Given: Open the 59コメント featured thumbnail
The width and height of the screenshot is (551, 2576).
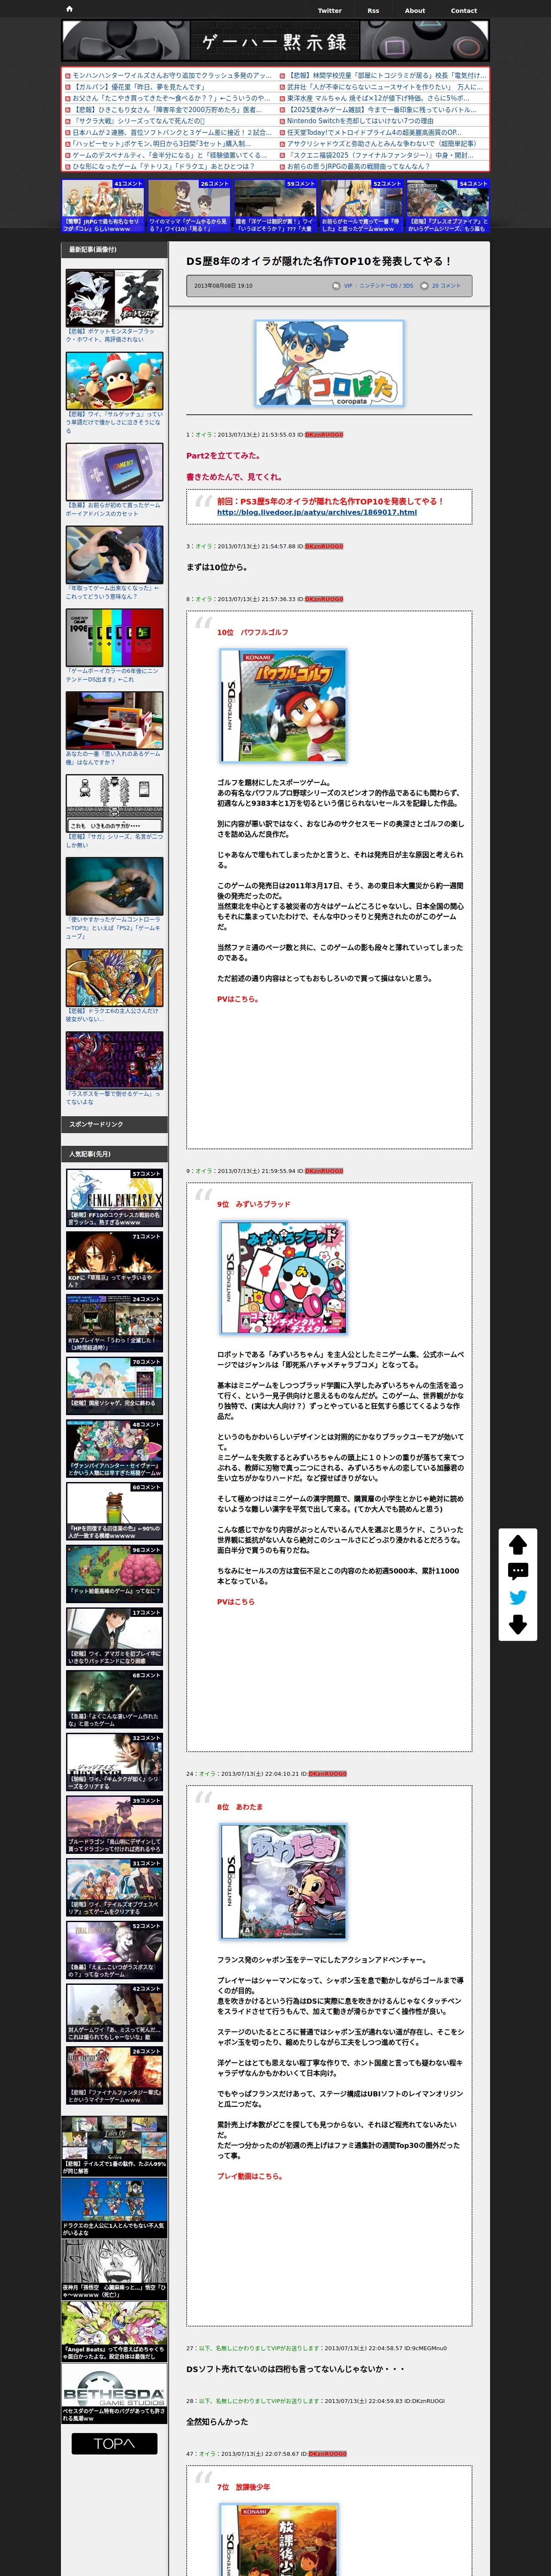Looking at the screenshot, I should coord(275,206).
